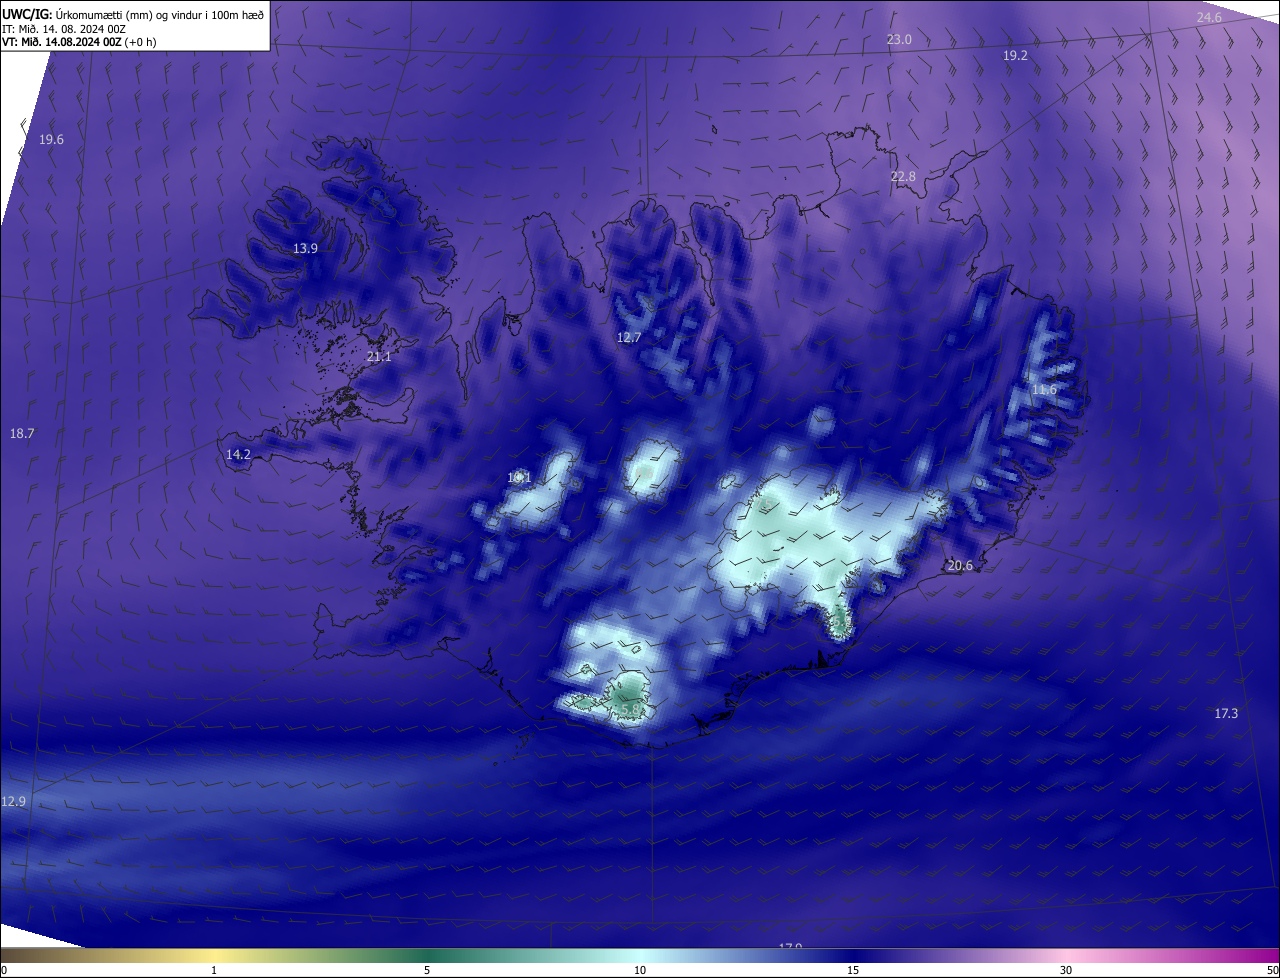
Task: Click the color scale label '5'
Action: [x=427, y=970]
